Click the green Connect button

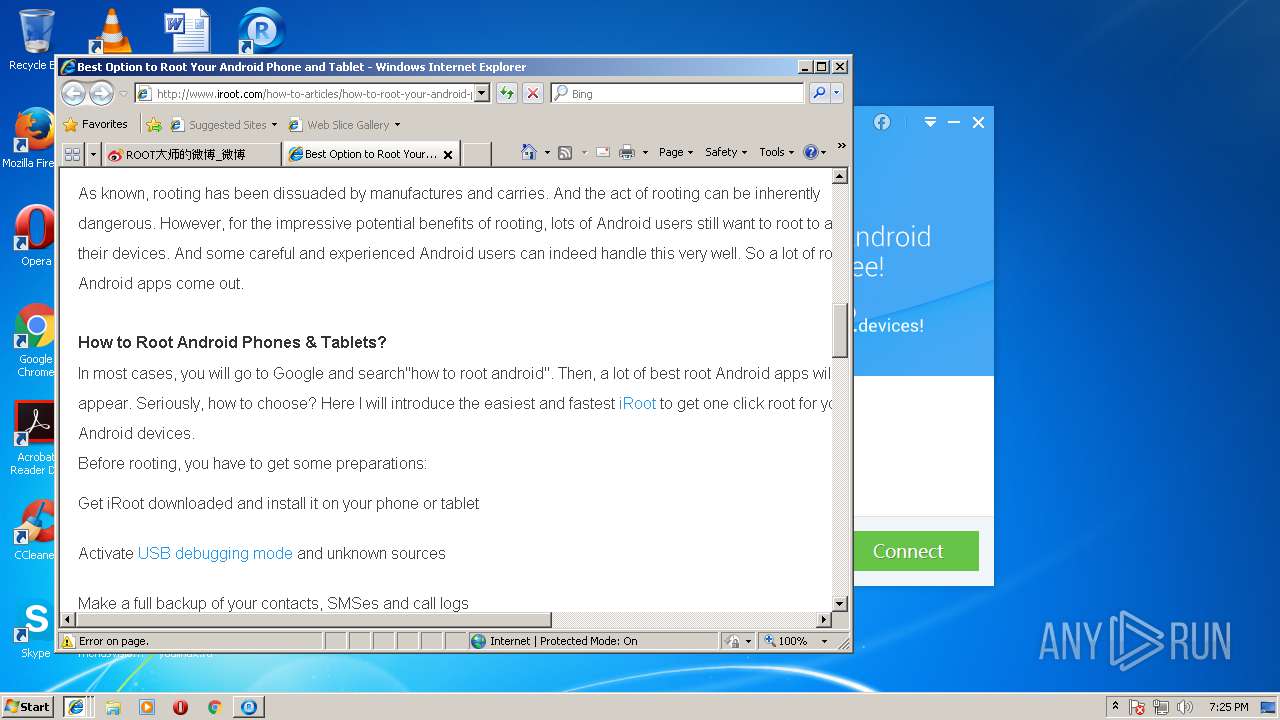point(908,551)
